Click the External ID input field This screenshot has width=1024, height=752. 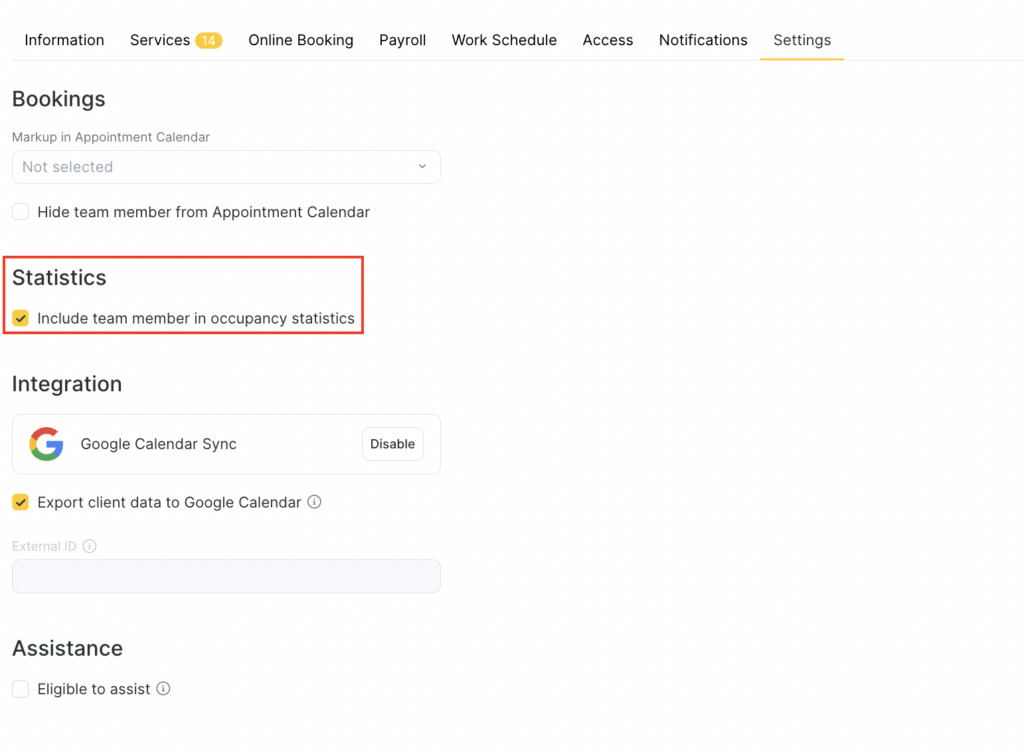[x=226, y=576]
